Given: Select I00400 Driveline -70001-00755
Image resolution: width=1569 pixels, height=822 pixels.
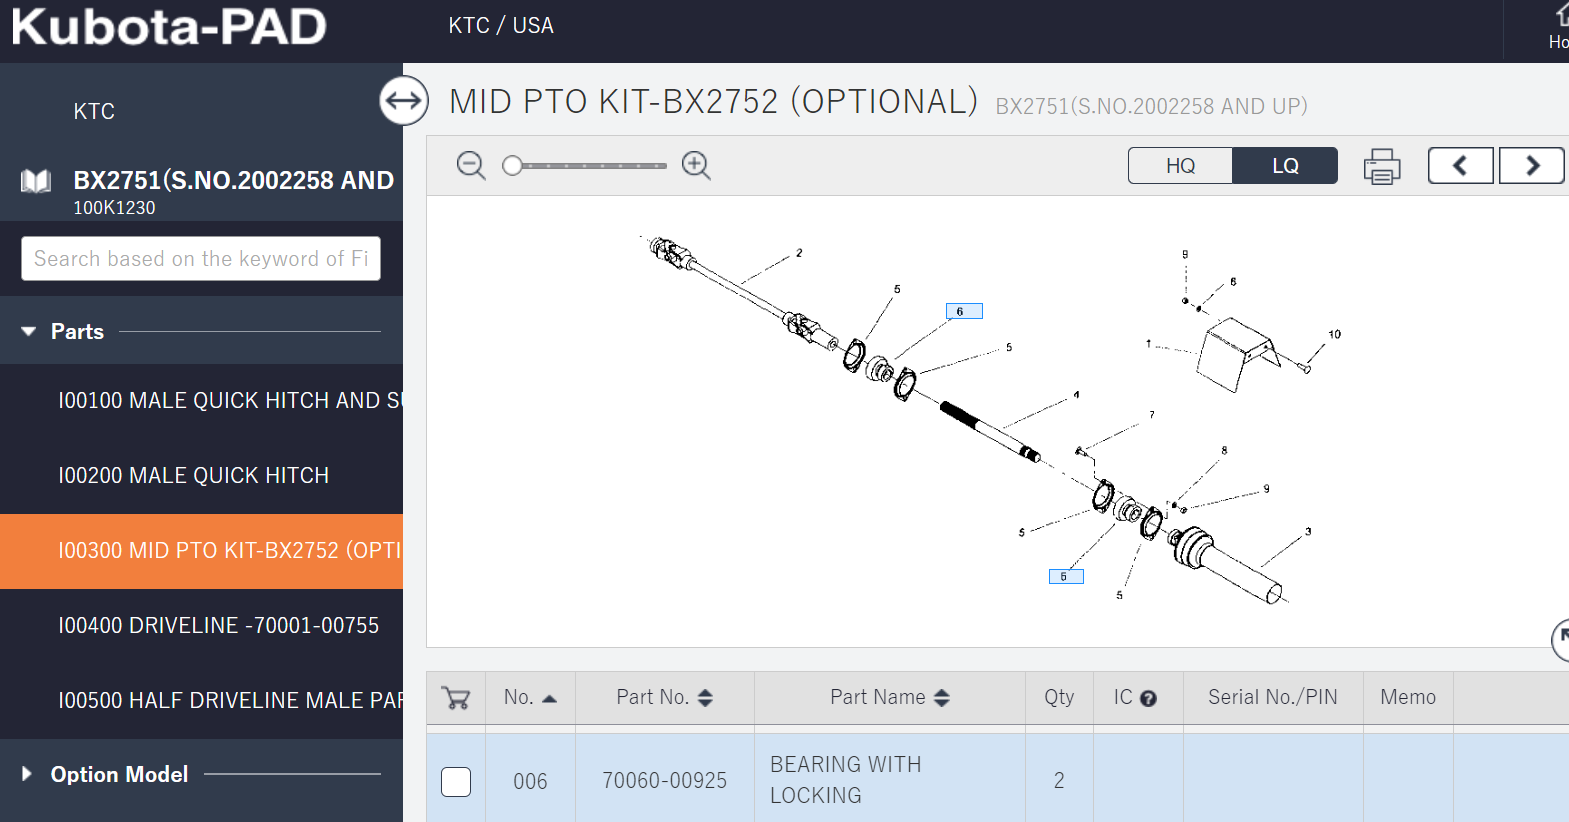Looking at the screenshot, I should click(219, 626).
